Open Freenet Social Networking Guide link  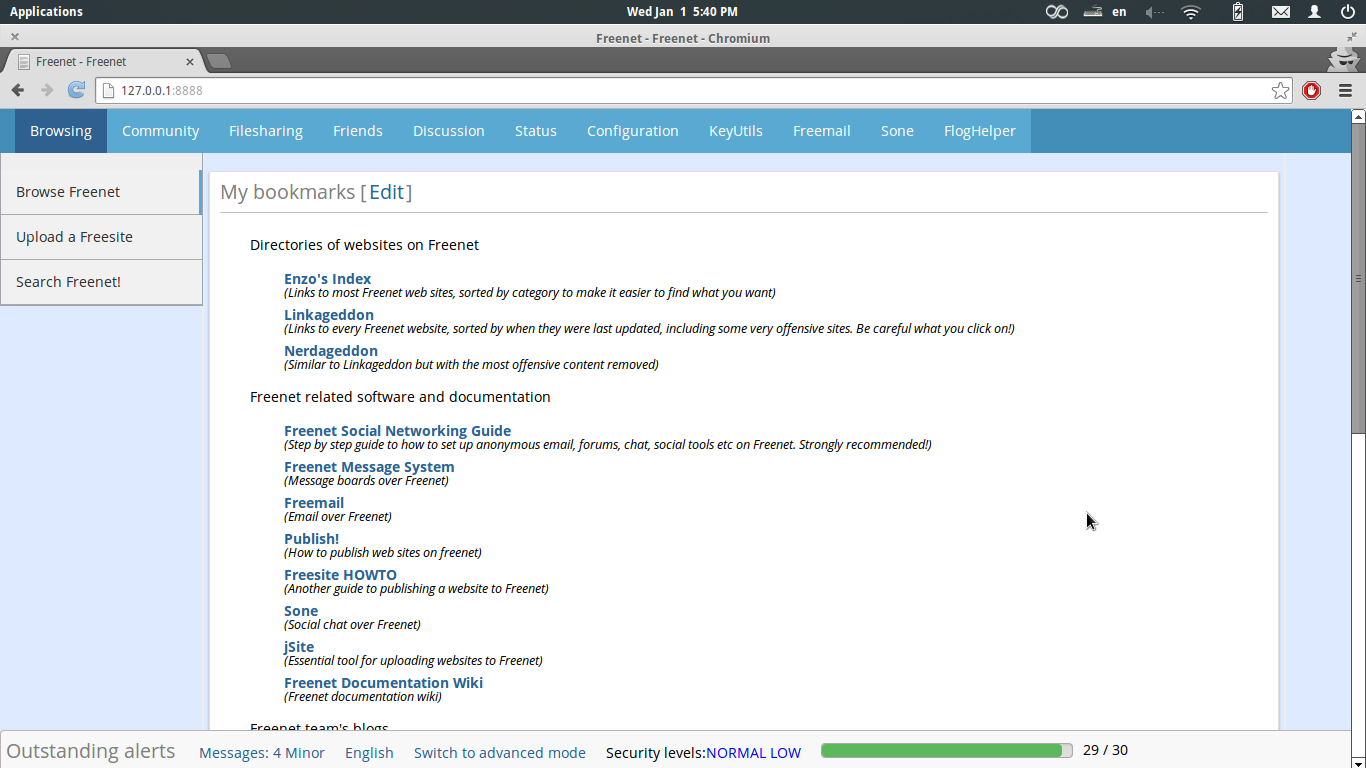click(397, 431)
